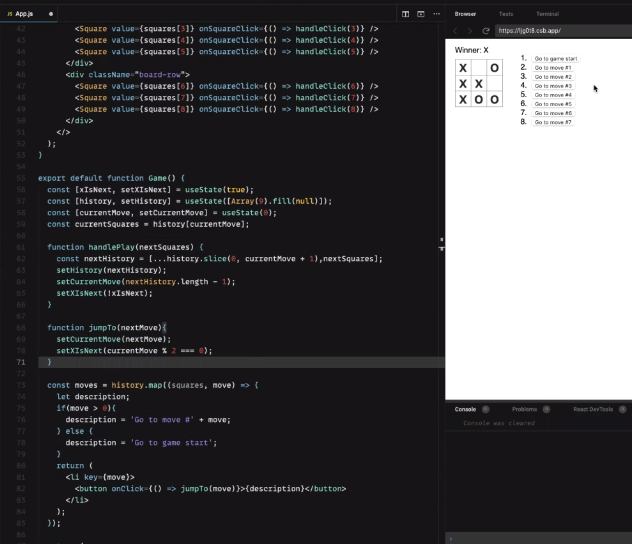Click 'setXIsNext(!xIsNext);' on line 65

104,293
